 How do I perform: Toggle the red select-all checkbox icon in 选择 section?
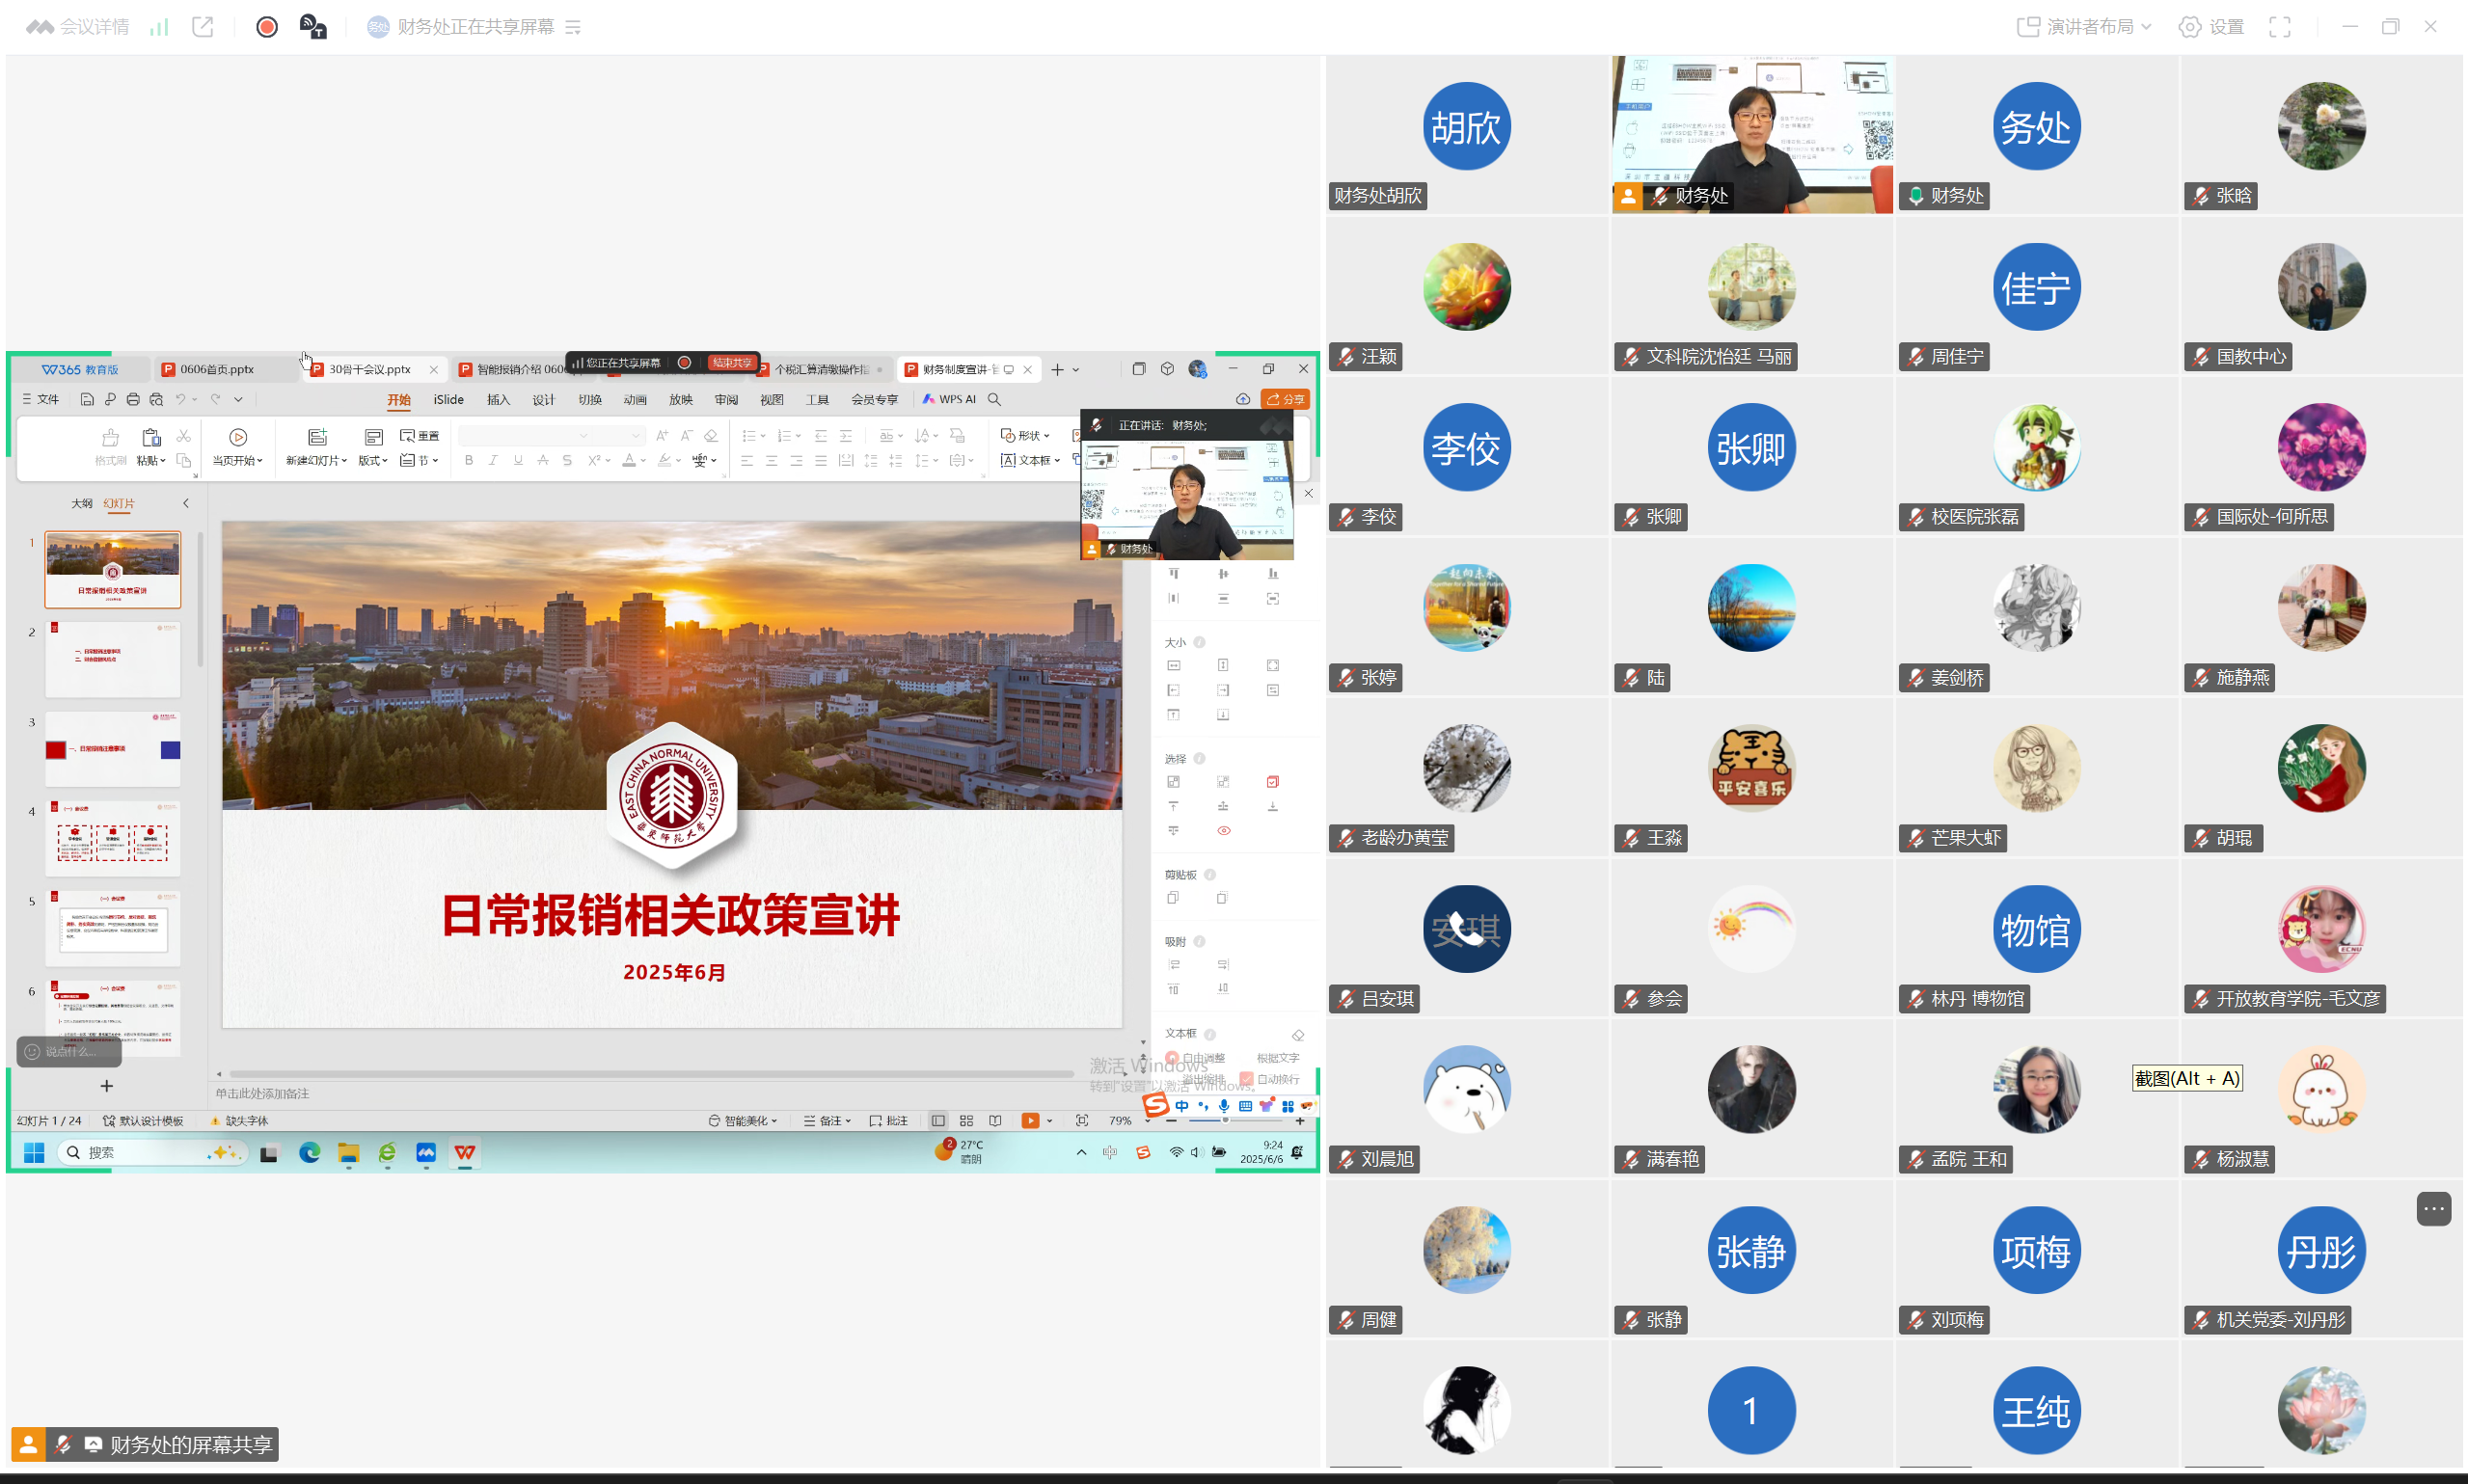tap(1272, 782)
